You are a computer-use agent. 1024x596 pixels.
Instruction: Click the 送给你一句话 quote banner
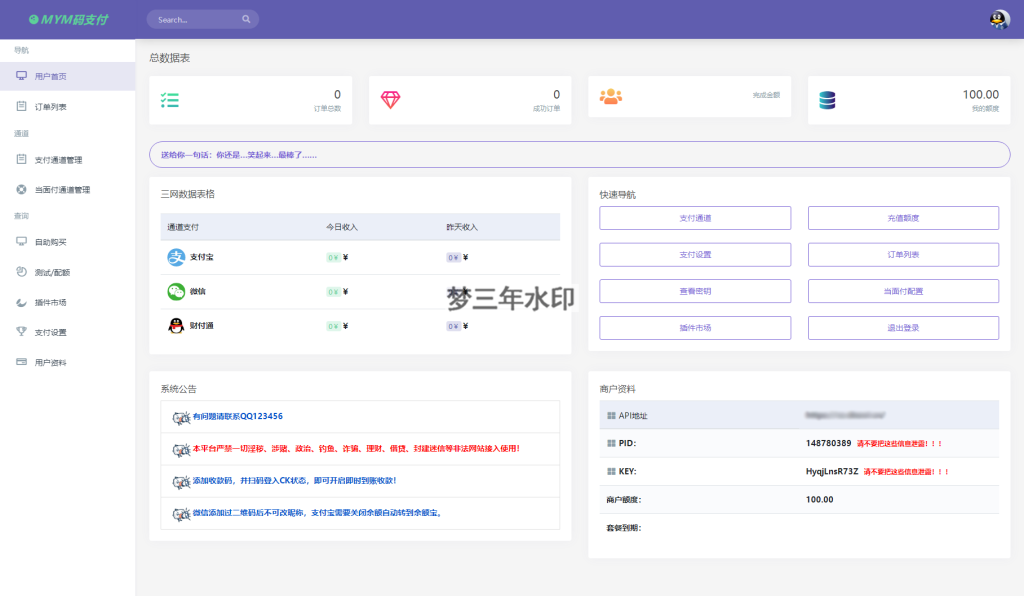[x=579, y=155]
